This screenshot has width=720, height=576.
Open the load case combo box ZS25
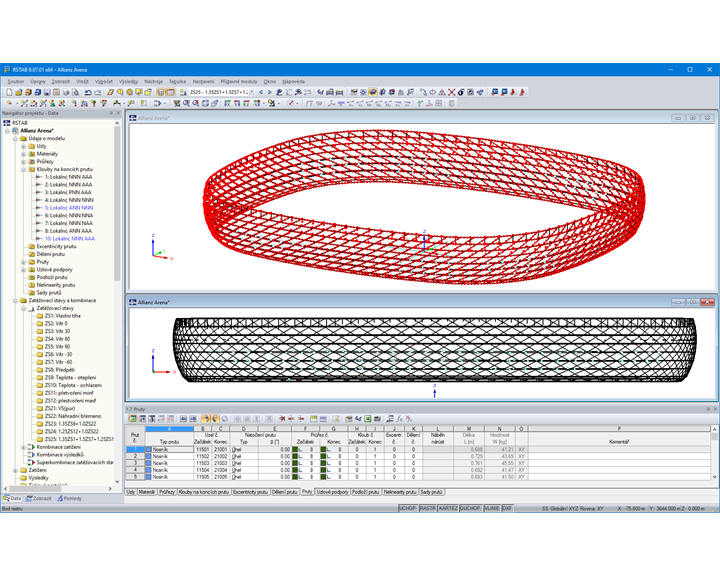[221, 92]
